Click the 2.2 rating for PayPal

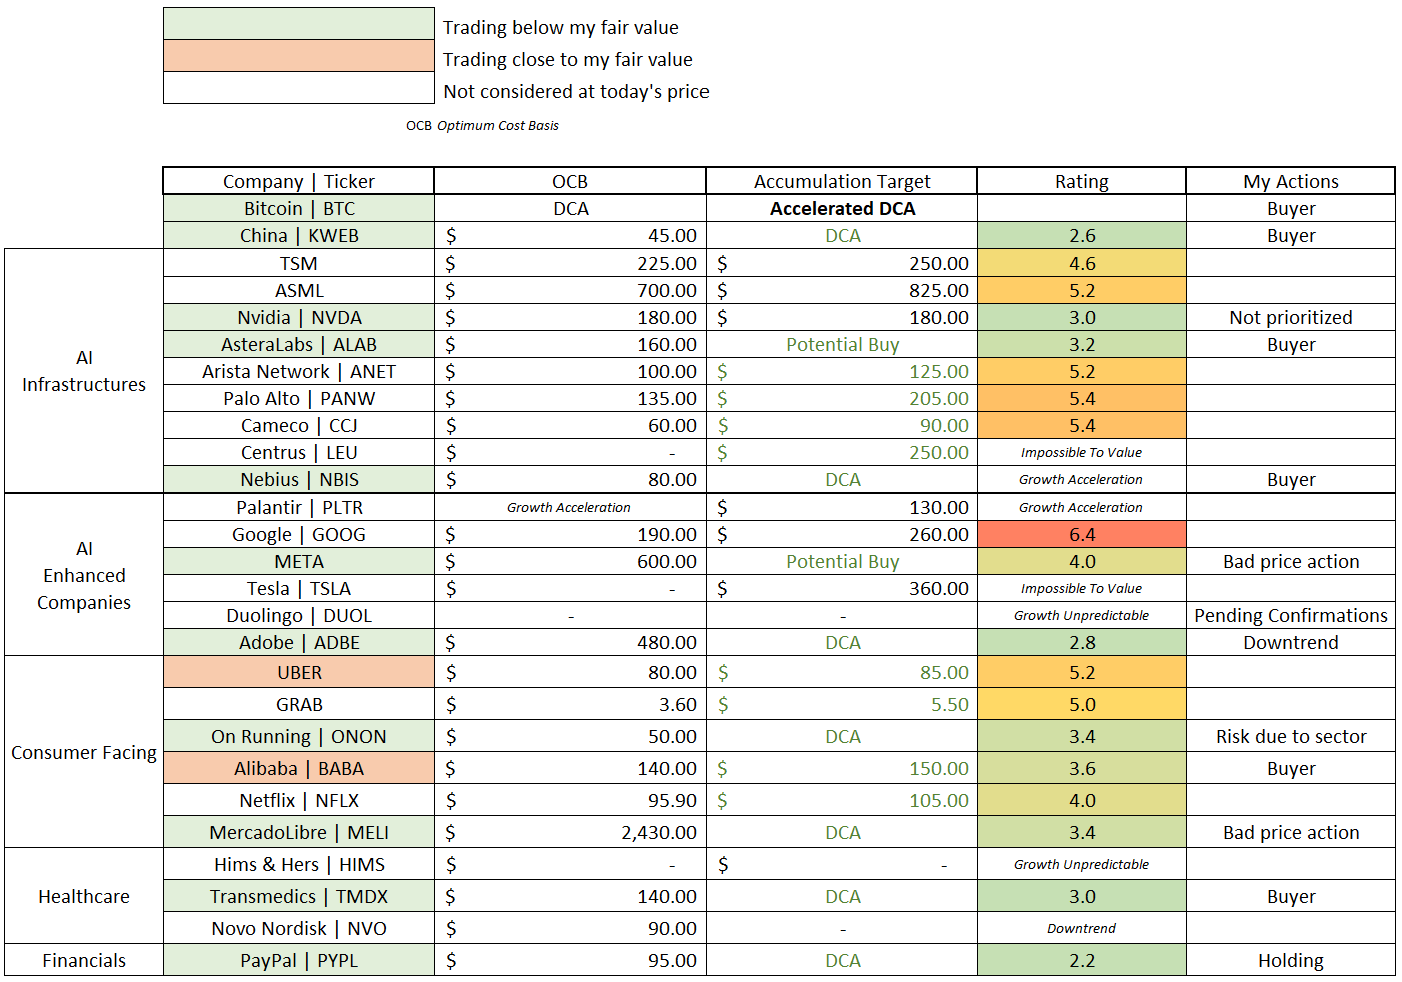click(x=1082, y=960)
